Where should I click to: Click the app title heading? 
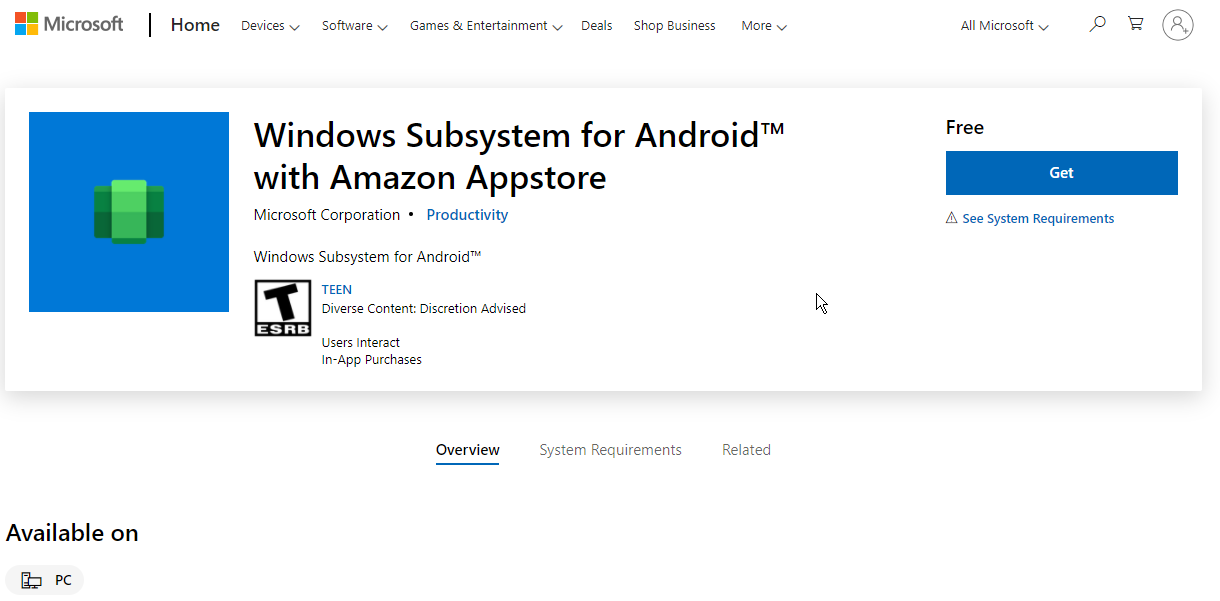click(x=519, y=156)
